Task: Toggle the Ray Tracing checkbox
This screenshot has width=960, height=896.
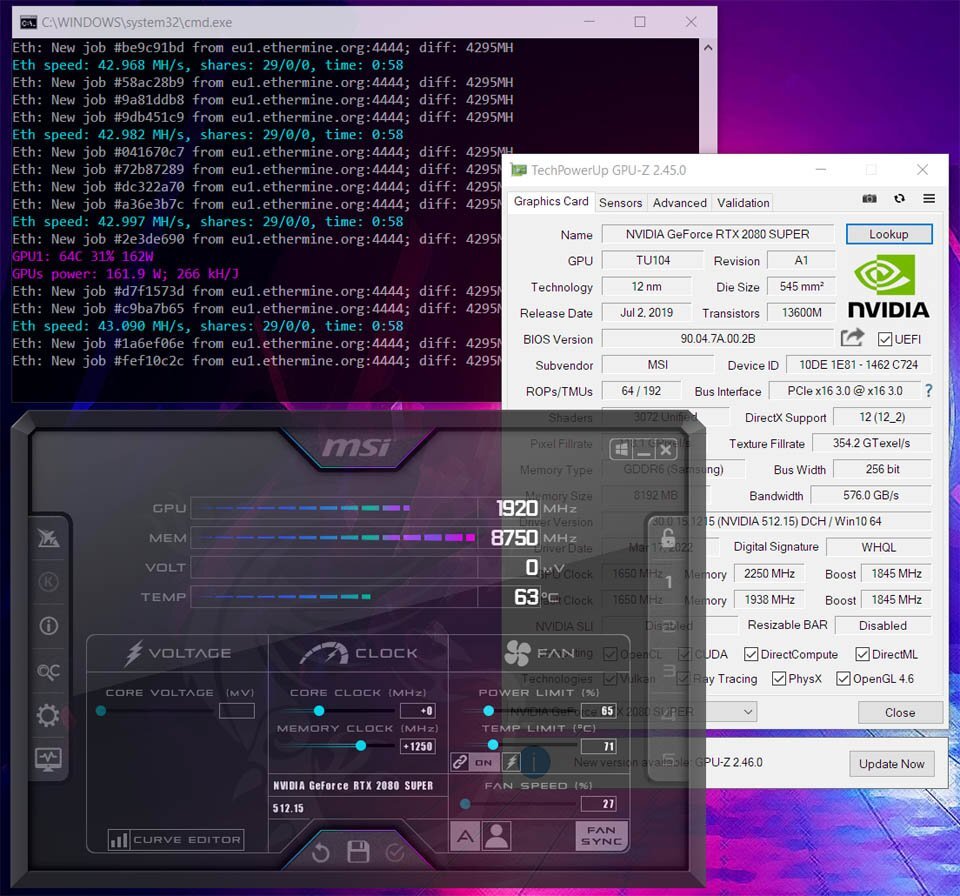Action: (683, 679)
